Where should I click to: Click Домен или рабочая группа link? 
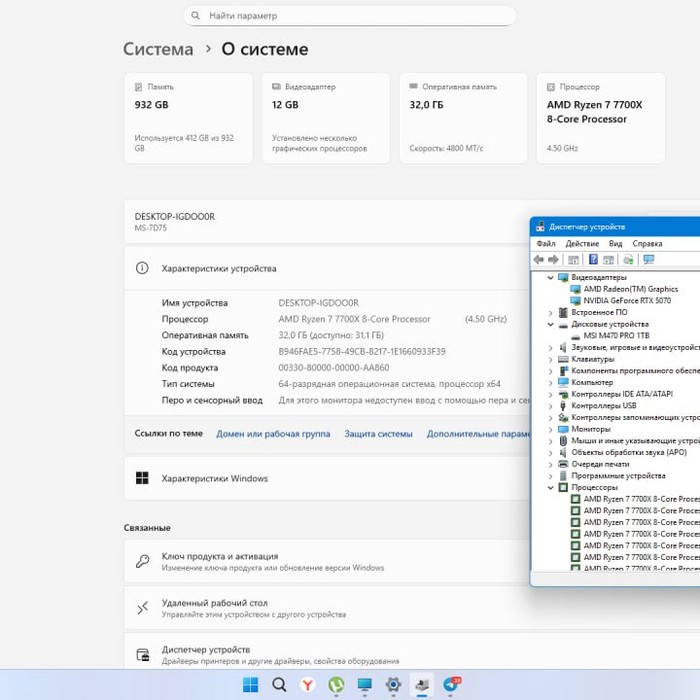273,434
